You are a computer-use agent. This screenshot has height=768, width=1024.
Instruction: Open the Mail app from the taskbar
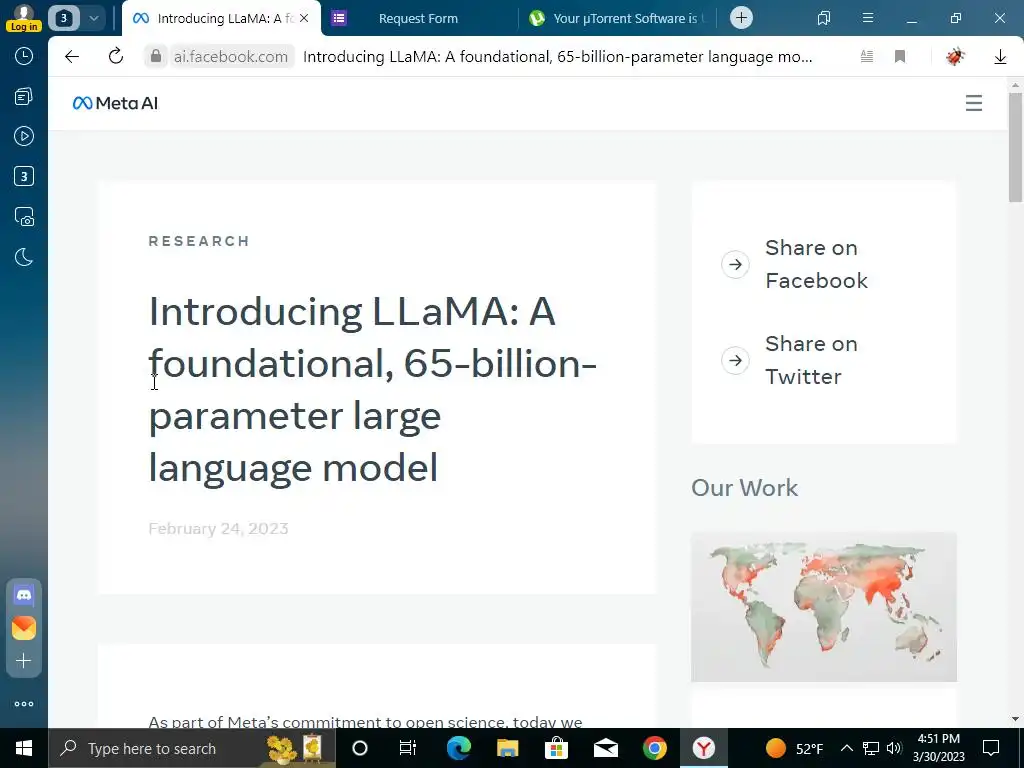click(x=605, y=748)
